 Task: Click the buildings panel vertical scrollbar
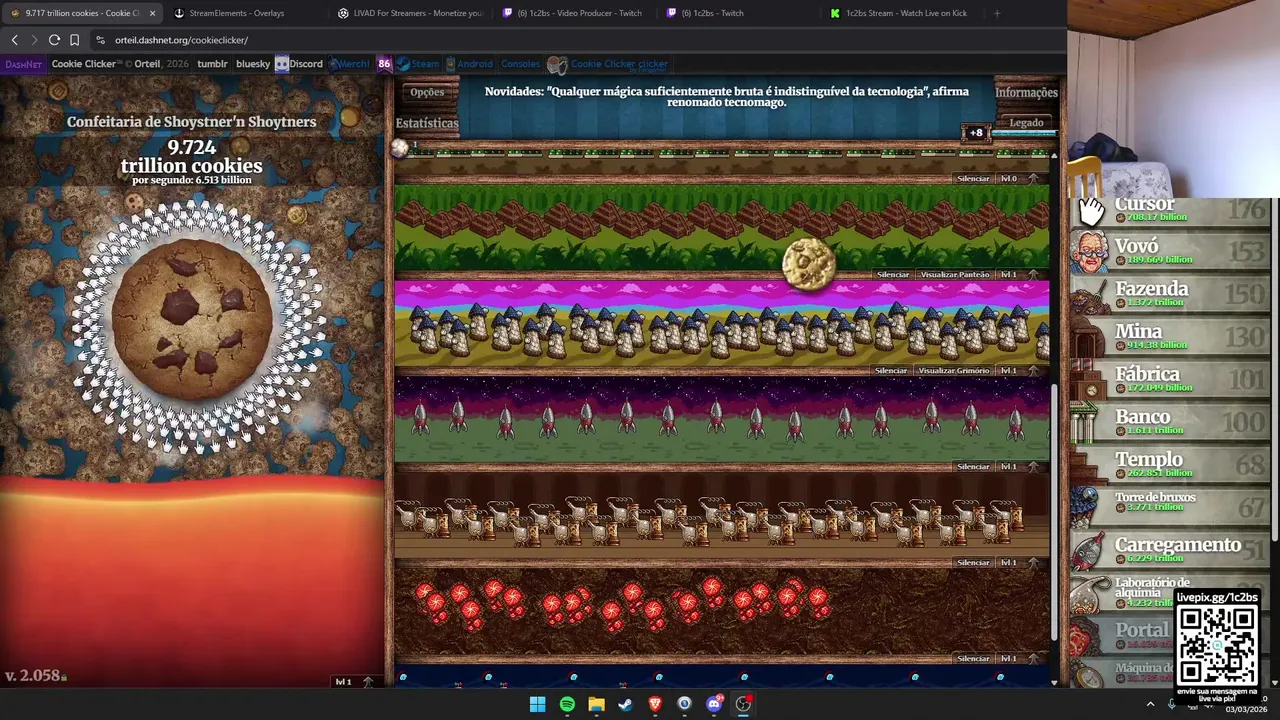point(1054,515)
